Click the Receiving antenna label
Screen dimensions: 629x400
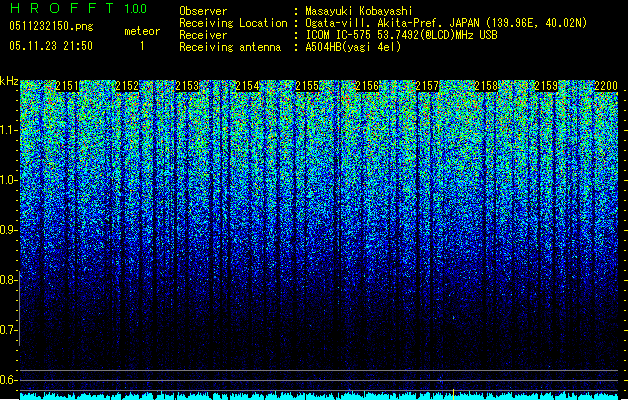(230, 47)
